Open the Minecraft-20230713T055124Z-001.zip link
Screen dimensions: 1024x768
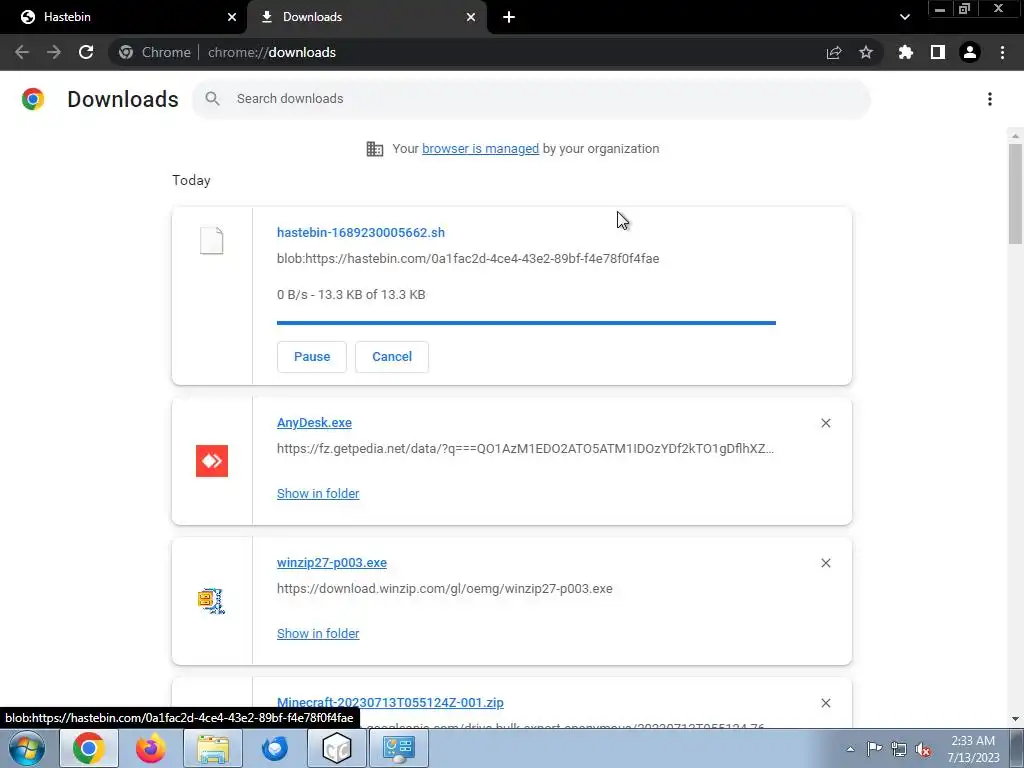[x=390, y=703]
